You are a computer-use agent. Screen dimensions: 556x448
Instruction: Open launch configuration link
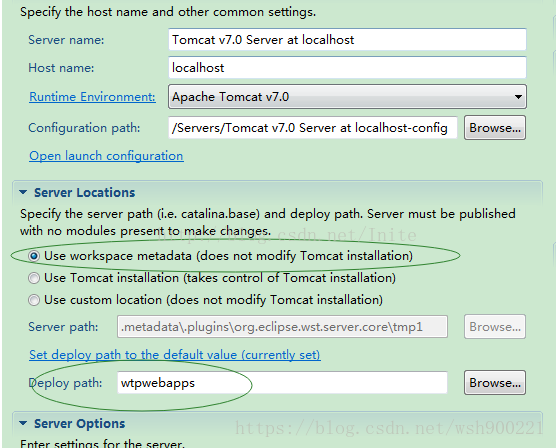[106, 156]
